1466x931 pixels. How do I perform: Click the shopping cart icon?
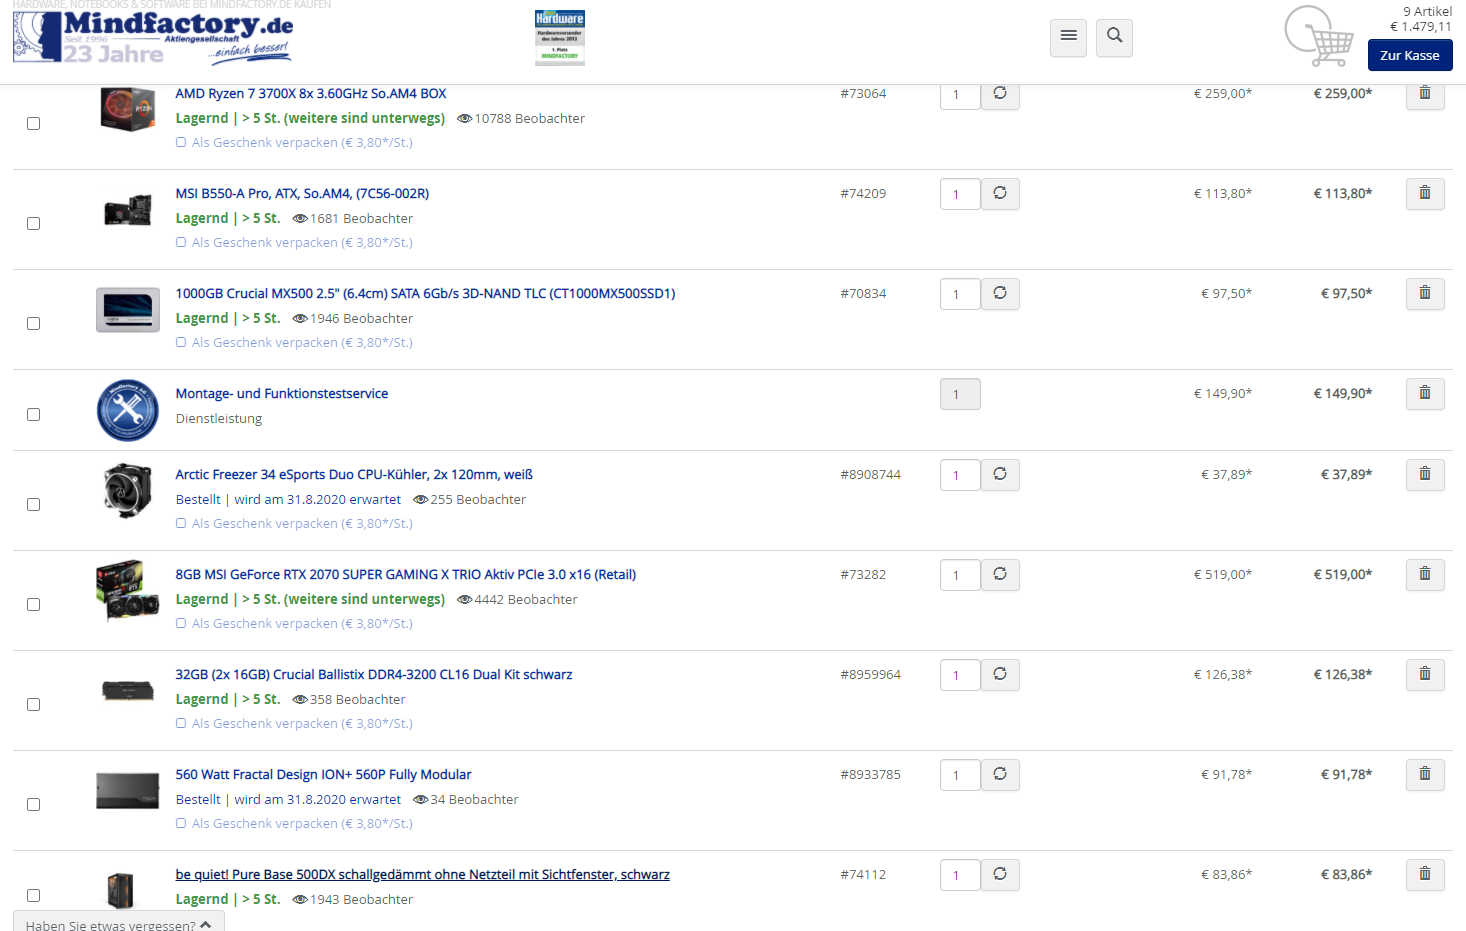point(1319,36)
